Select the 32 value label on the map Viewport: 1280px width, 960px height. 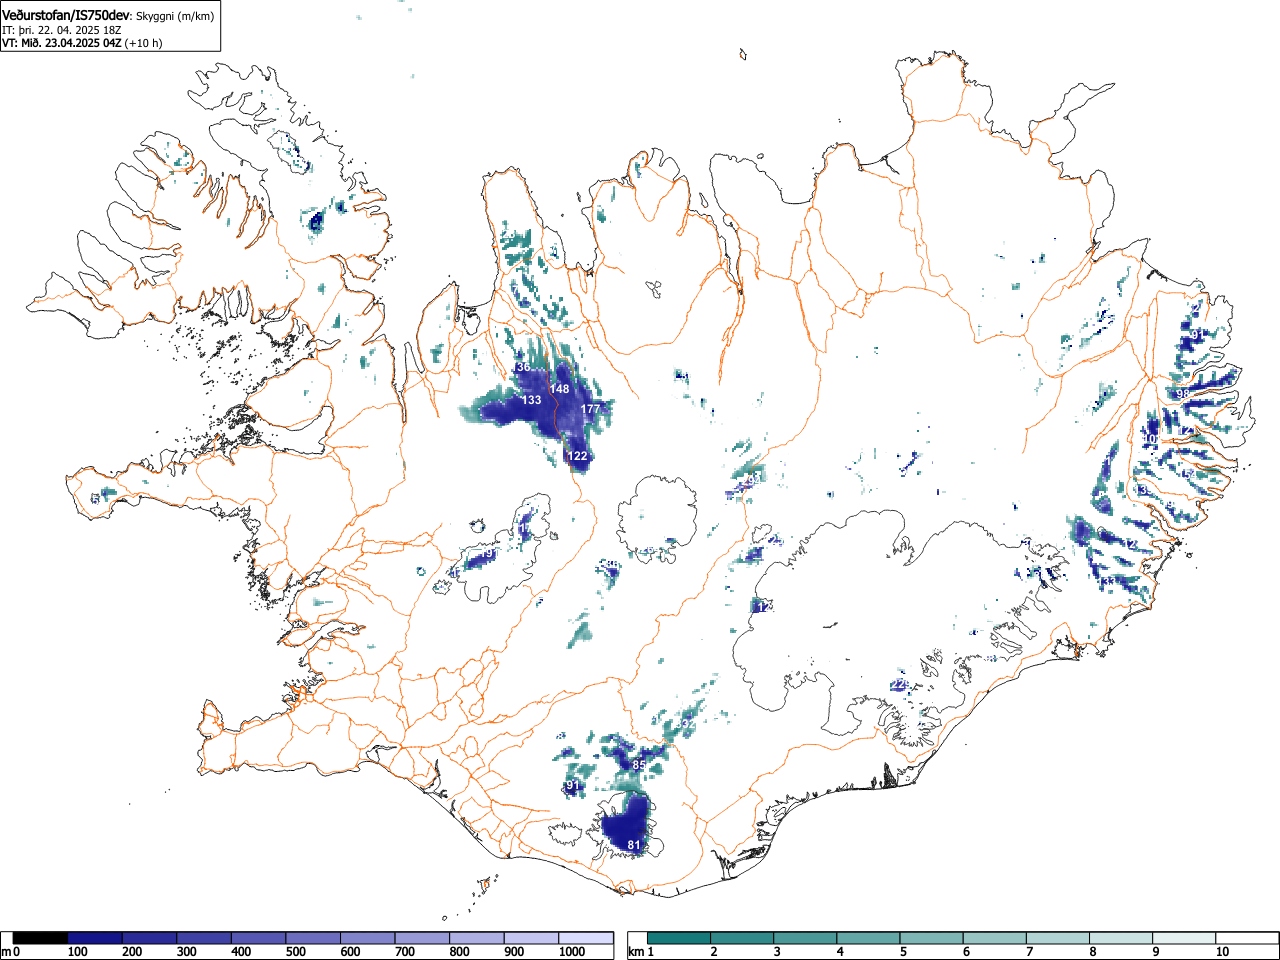(x=687, y=723)
